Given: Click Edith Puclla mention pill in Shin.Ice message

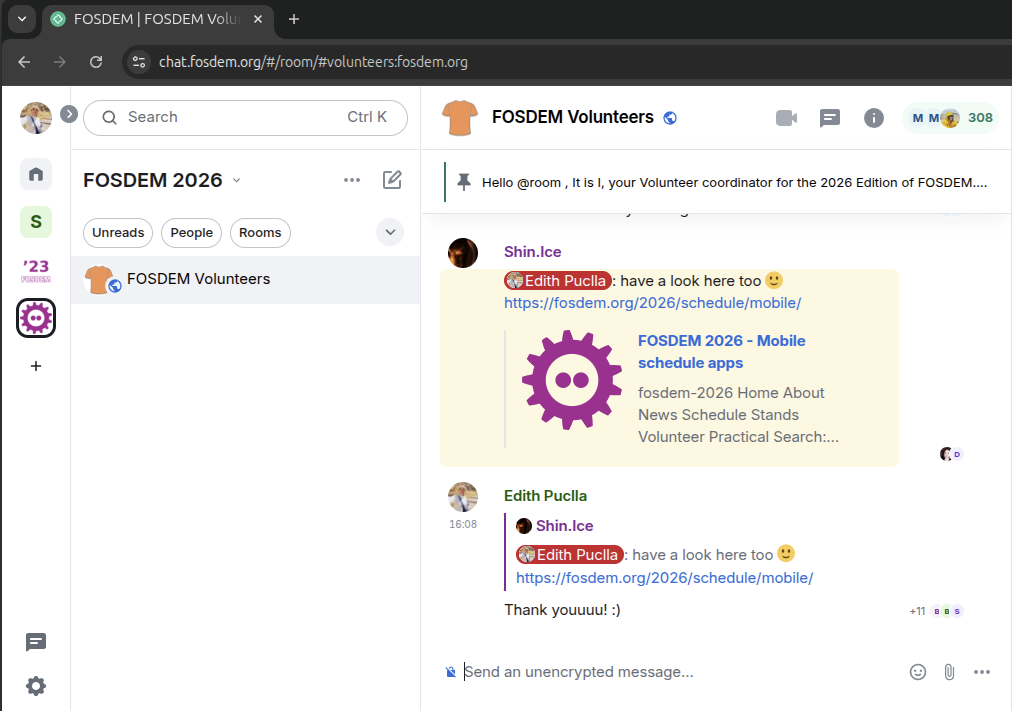Looking at the screenshot, I should click(558, 281).
